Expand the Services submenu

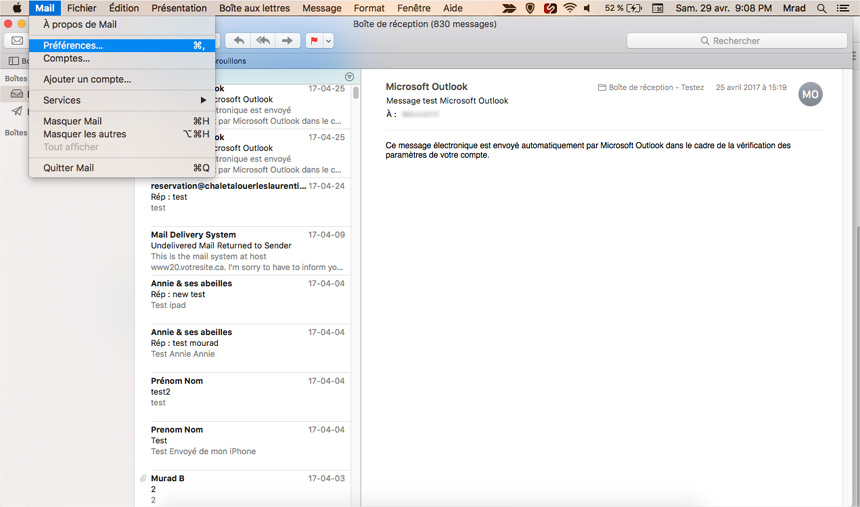coord(122,100)
